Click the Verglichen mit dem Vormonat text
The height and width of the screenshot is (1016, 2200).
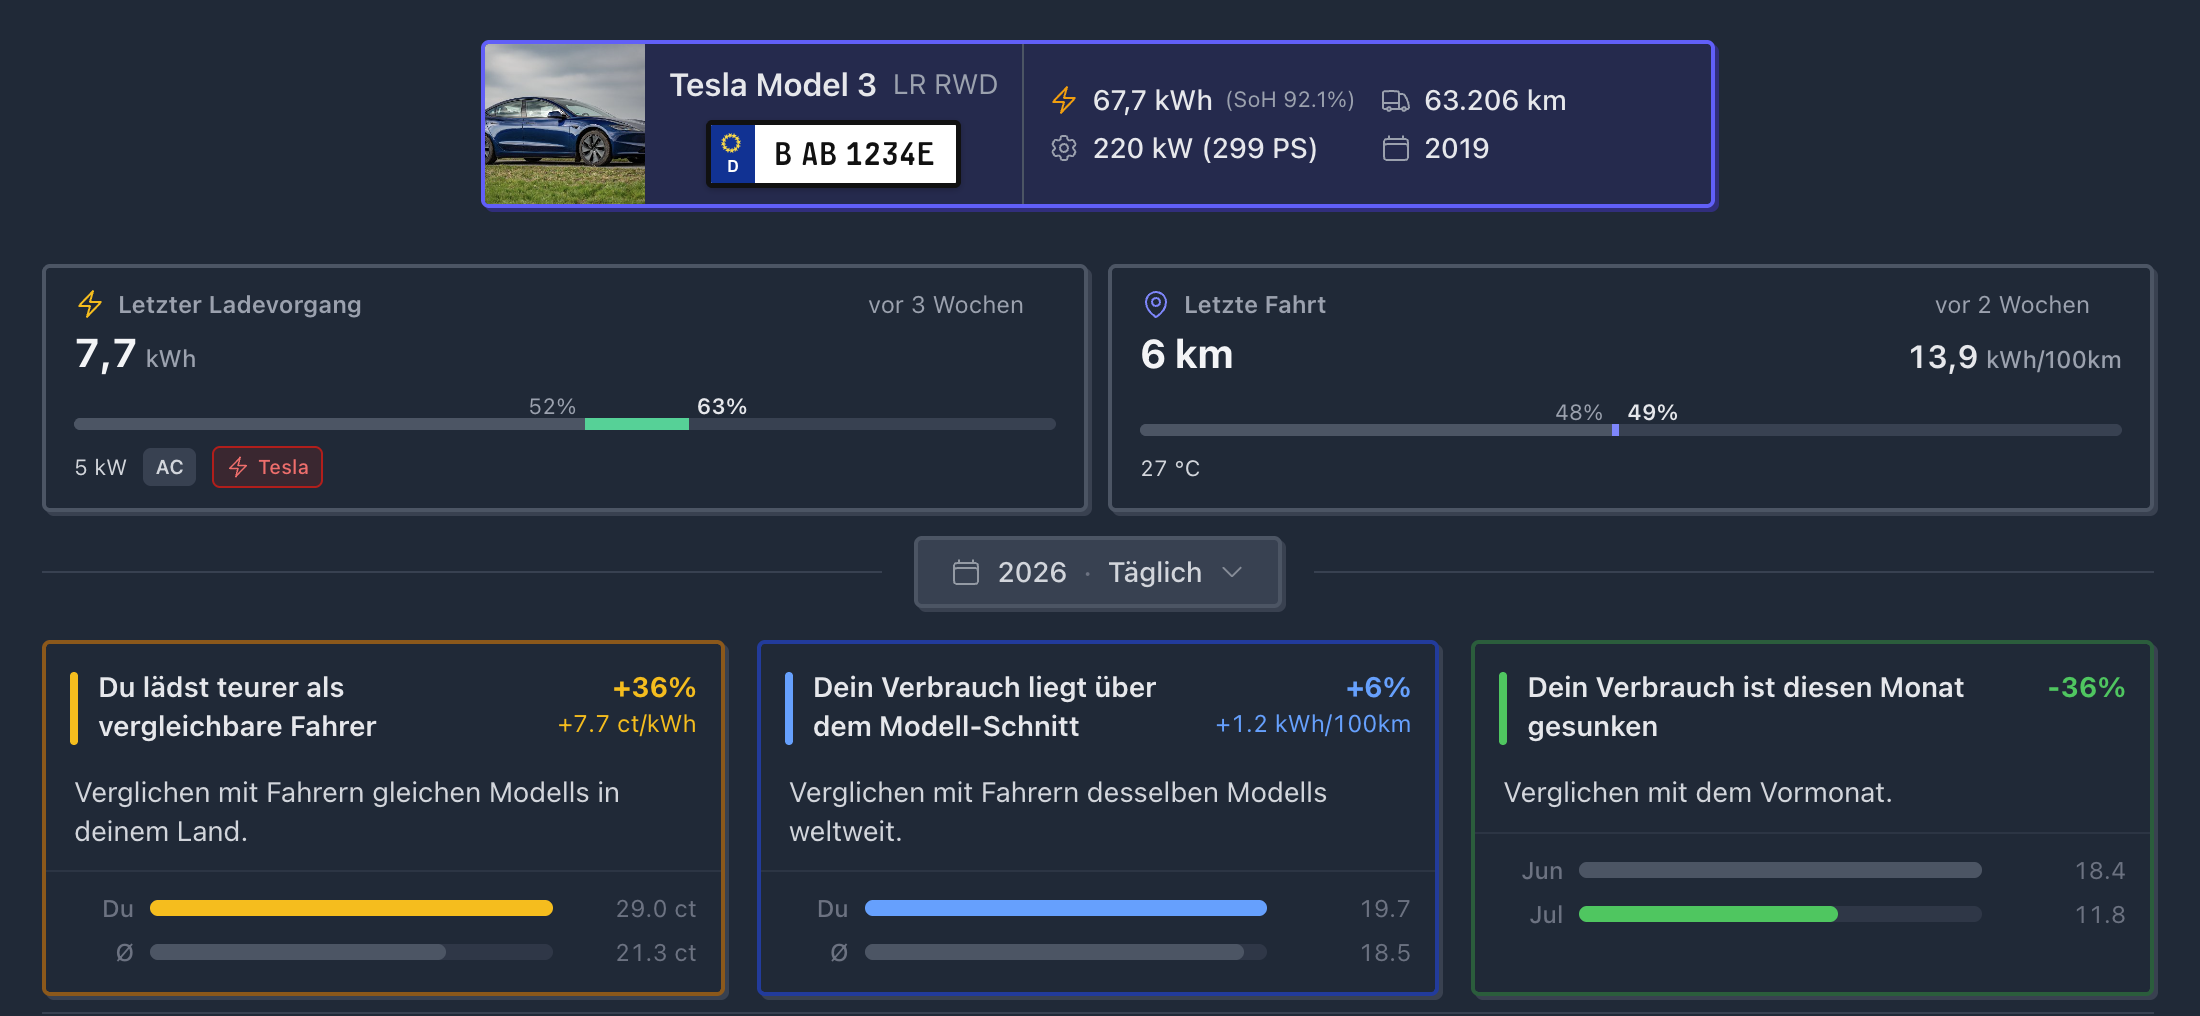[1698, 792]
